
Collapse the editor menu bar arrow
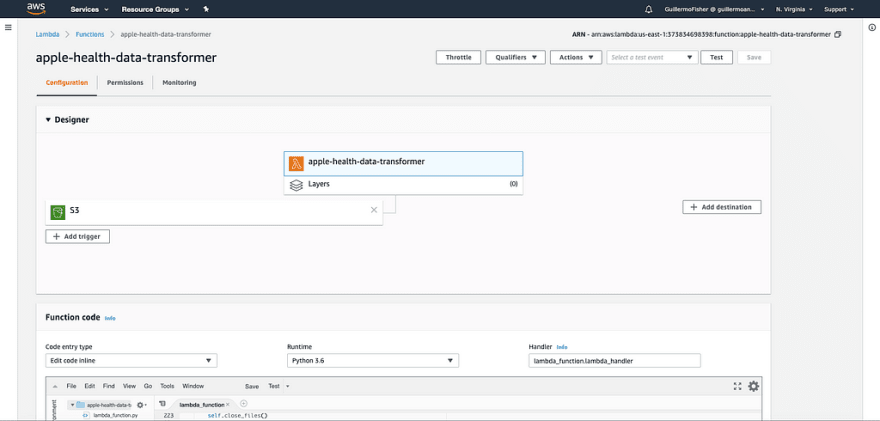[x=55, y=386]
